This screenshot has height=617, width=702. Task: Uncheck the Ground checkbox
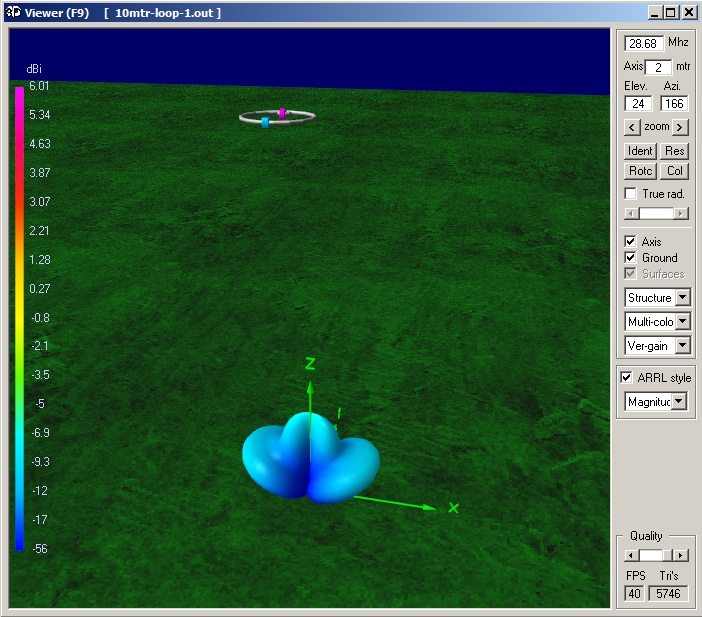[630, 257]
